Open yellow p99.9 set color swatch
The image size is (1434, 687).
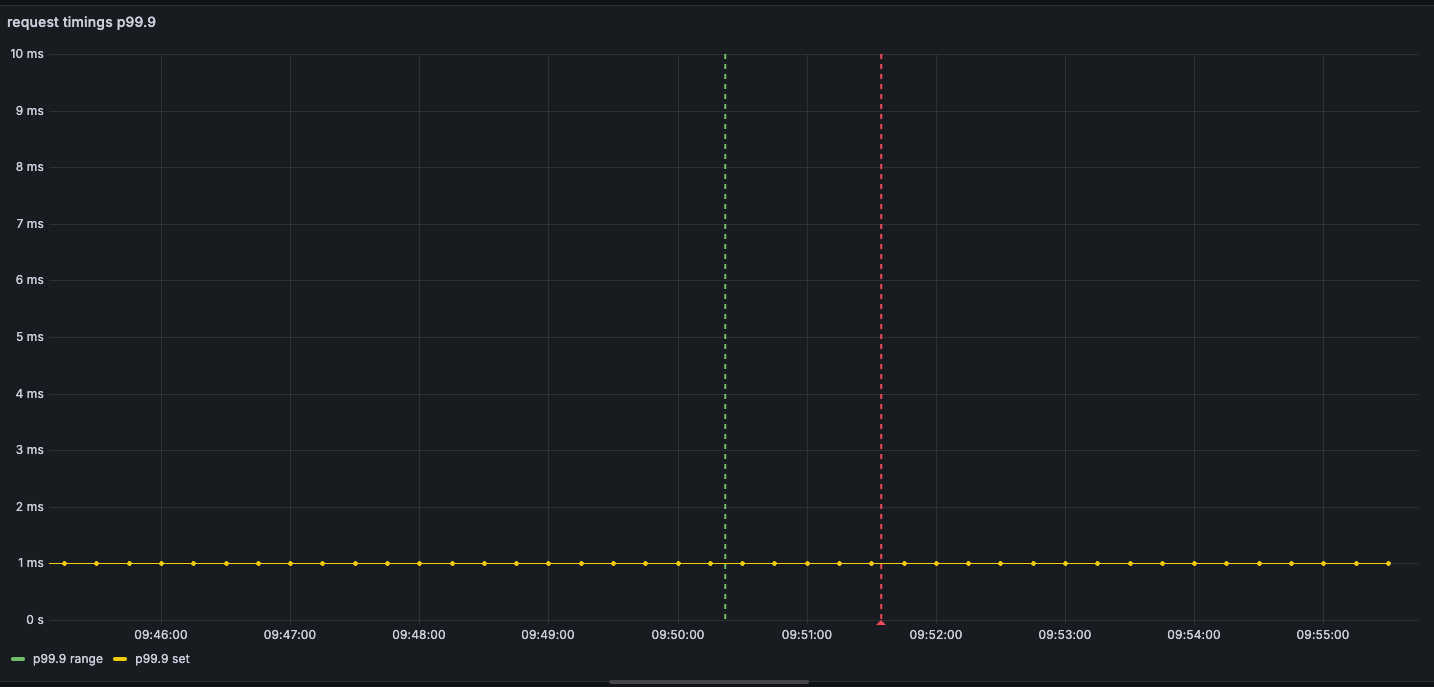pos(120,660)
